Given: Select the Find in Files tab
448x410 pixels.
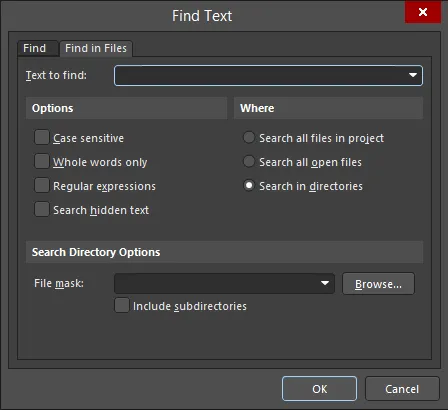Looking at the screenshot, I should pyautogui.click(x=96, y=49).
